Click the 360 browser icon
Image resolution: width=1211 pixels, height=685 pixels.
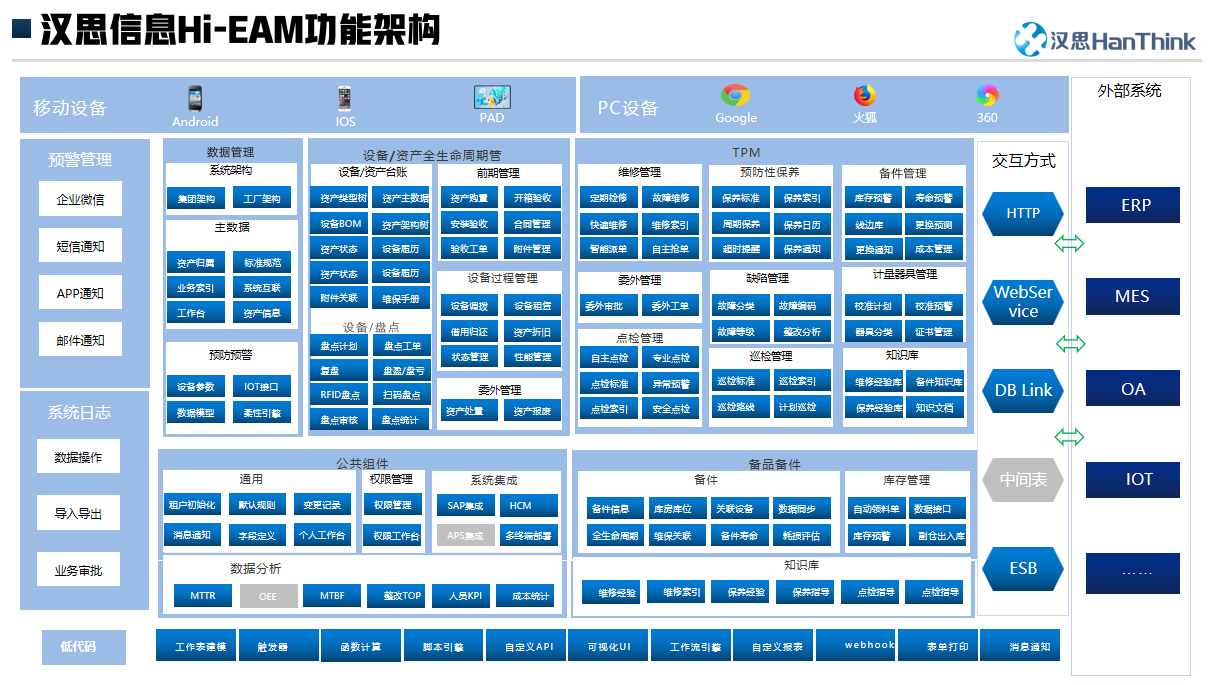pyautogui.click(x=987, y=96)
